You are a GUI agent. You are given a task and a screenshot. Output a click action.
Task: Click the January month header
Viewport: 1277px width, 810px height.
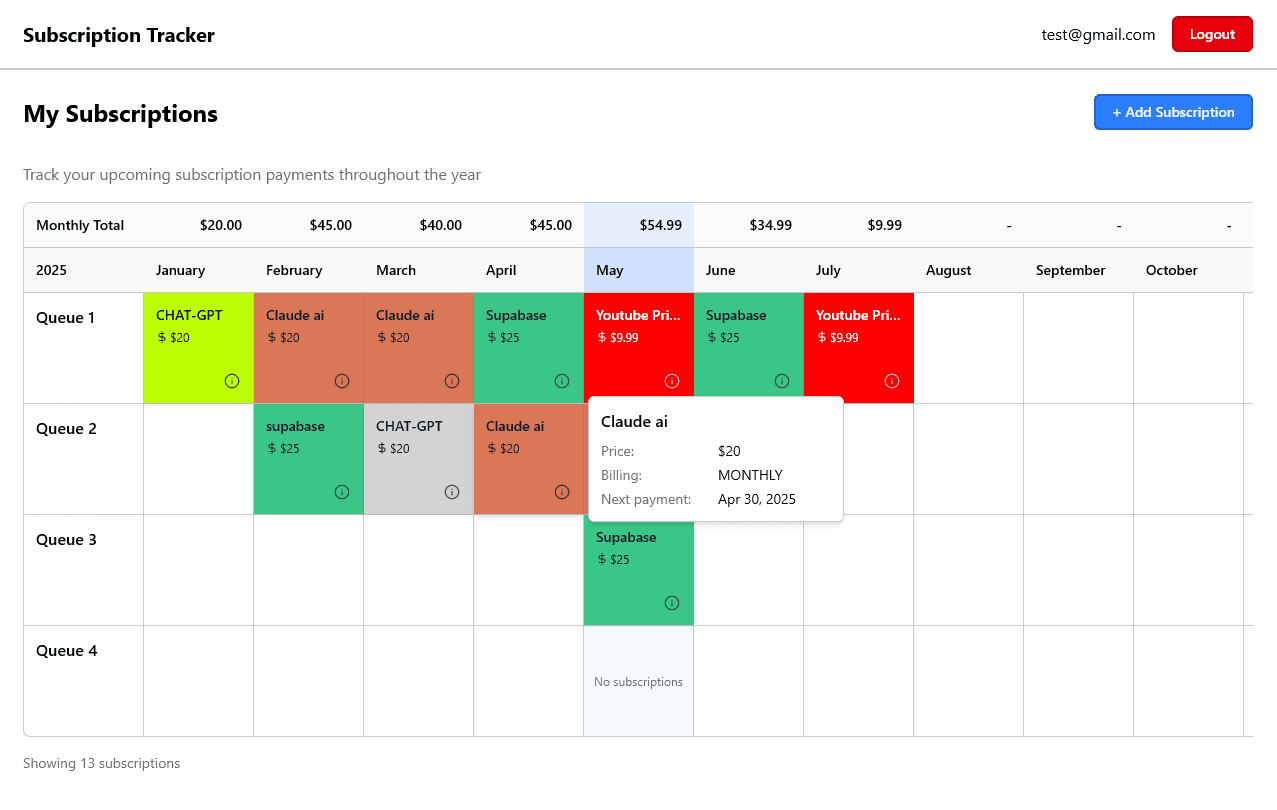pyautogui.click(x=181, y=270)
